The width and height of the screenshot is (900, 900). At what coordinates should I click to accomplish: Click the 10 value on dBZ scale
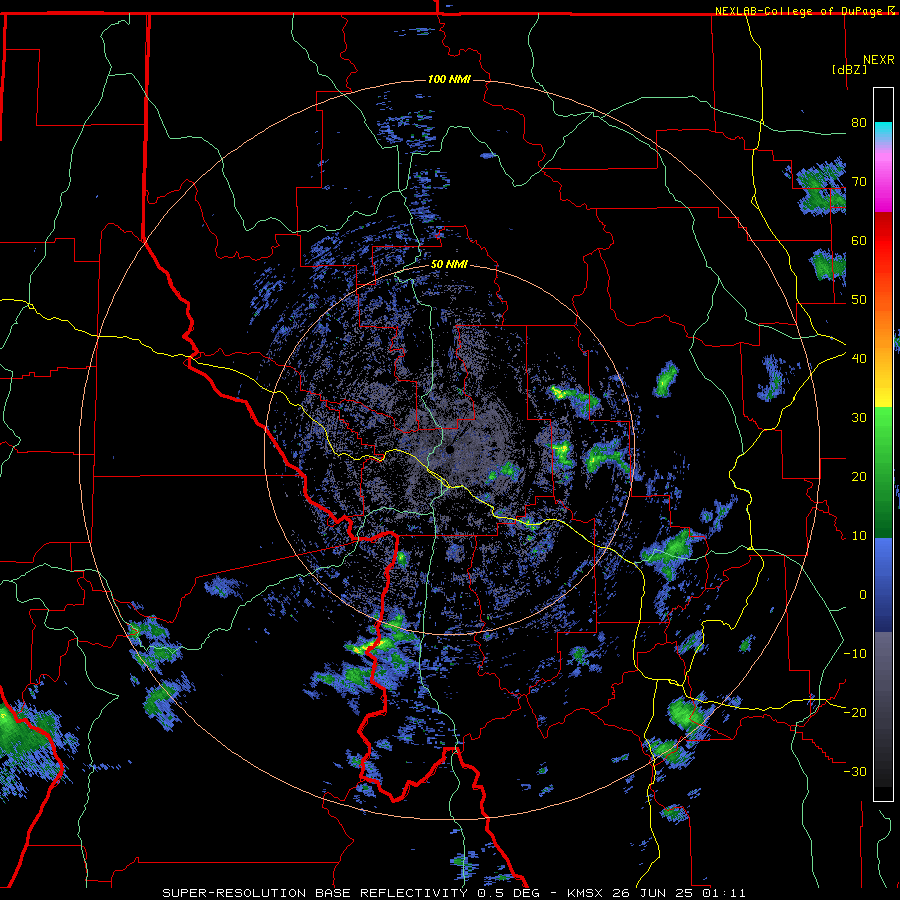(859, 536)
